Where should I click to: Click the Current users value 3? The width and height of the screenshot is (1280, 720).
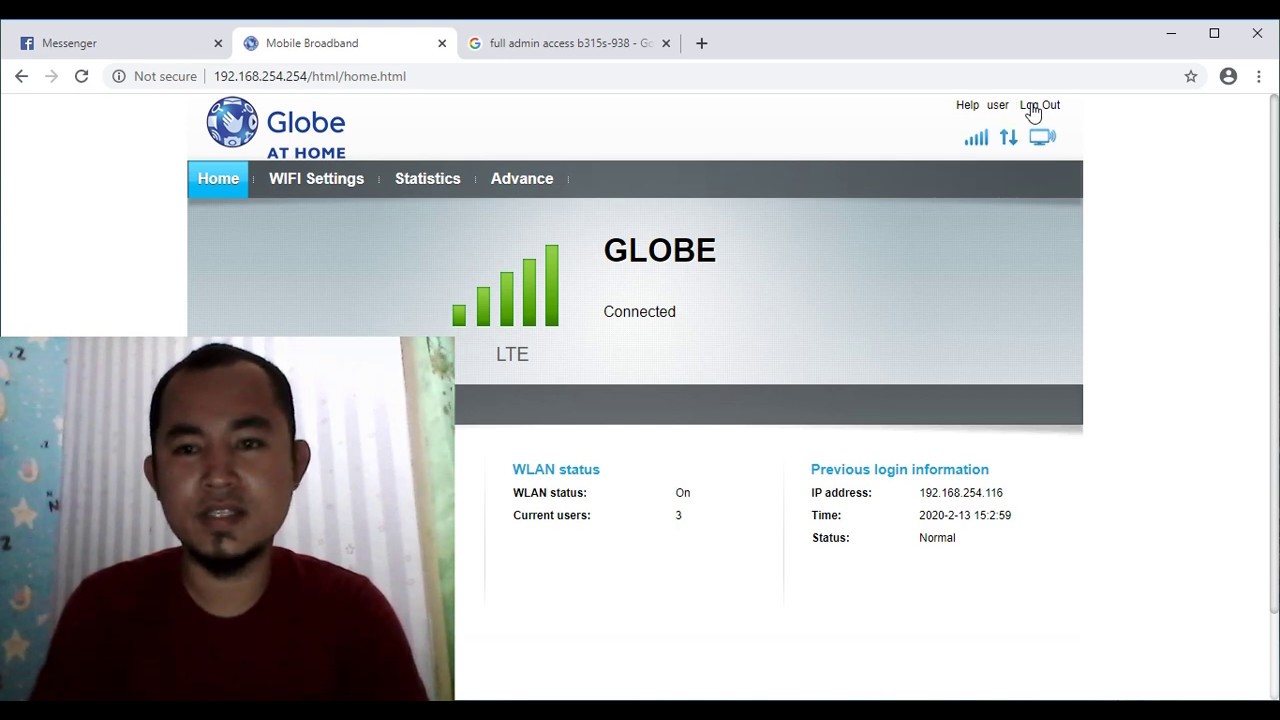[678, 515]
